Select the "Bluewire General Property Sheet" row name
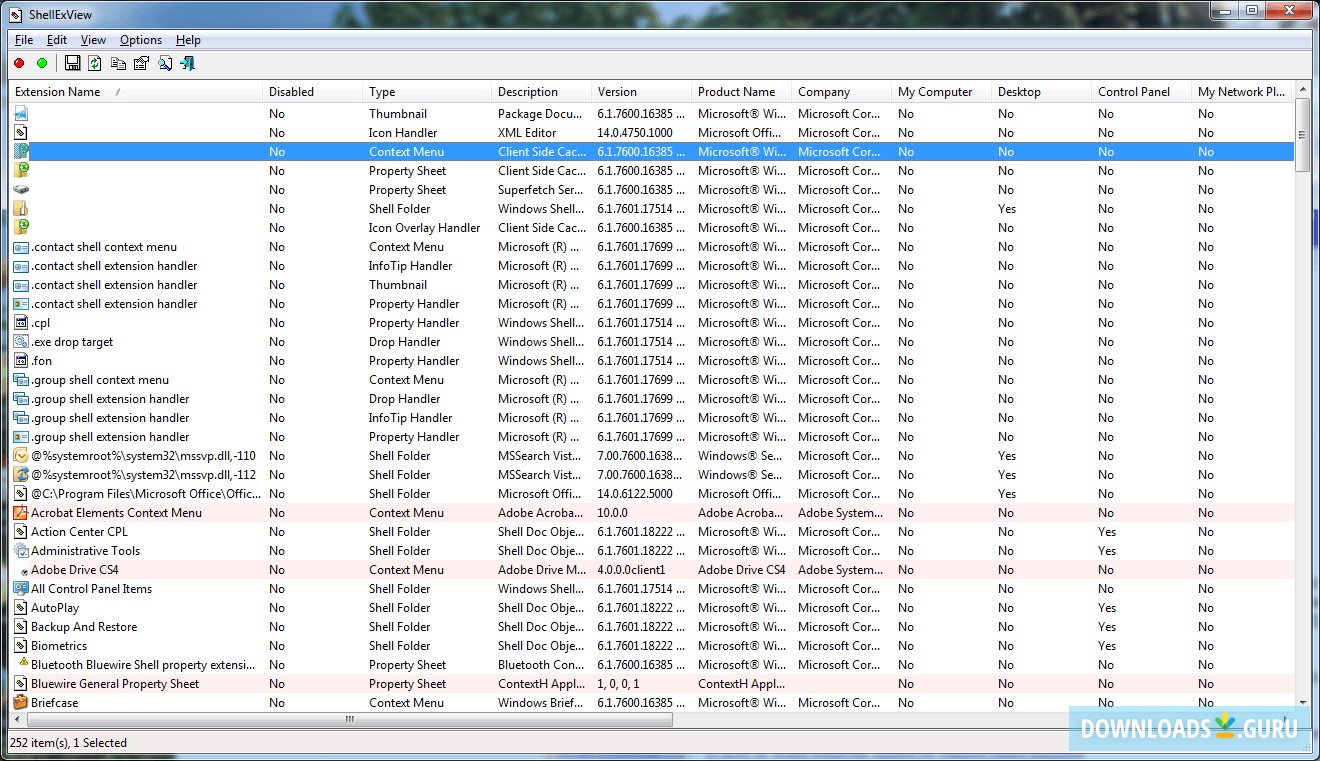The width and height of the screenshot is (1320, 761). click(x=115, y=684)
